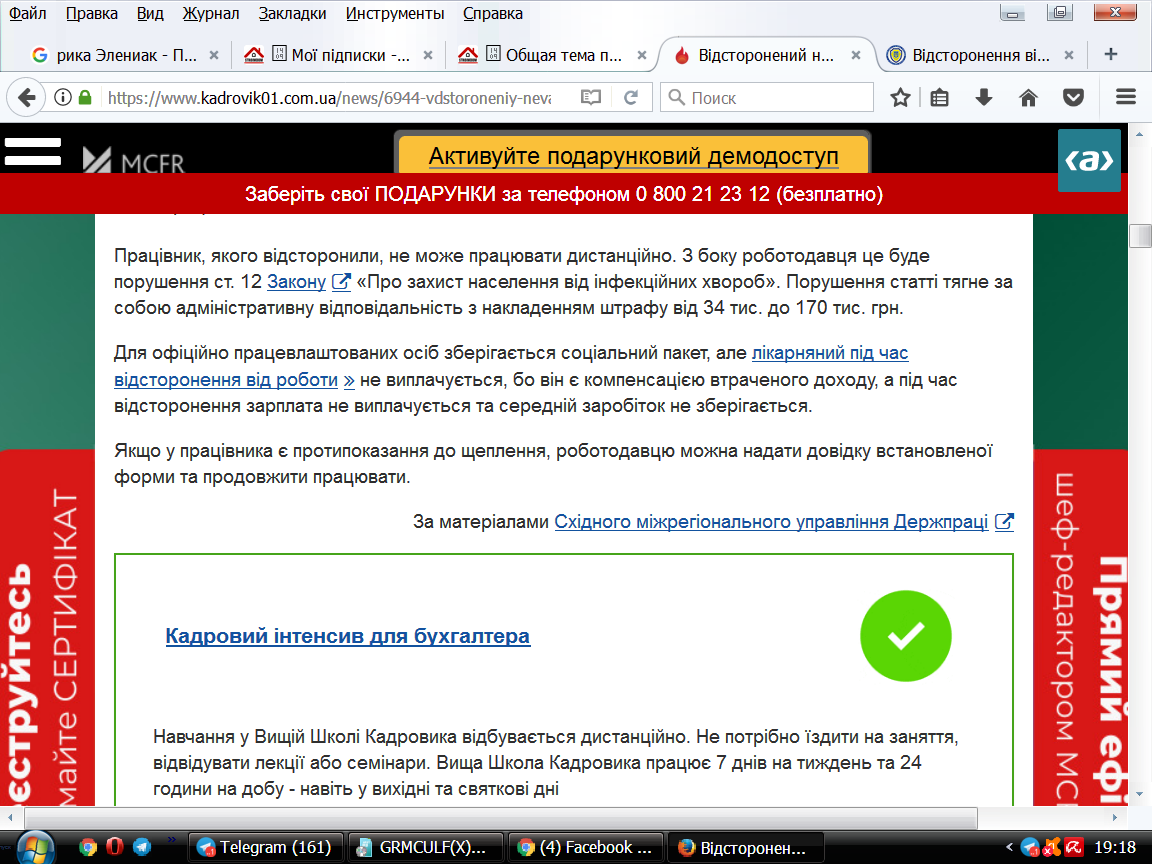Switch to the Мої підписки tab
The height and width of the screenshot is (864, 1152).
pos(339,55)
